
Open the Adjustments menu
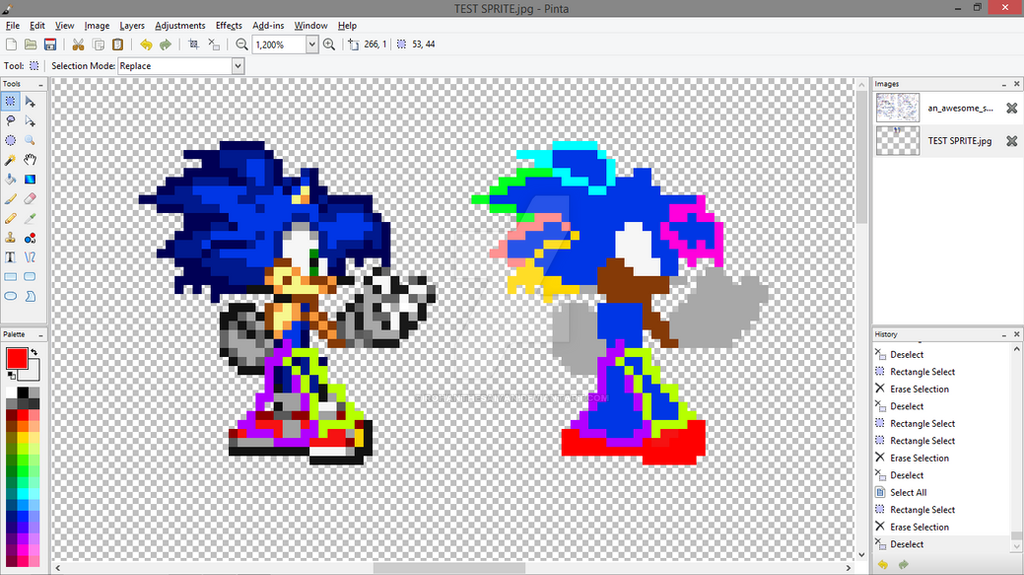pyautogui.click(x=180, y=25)
